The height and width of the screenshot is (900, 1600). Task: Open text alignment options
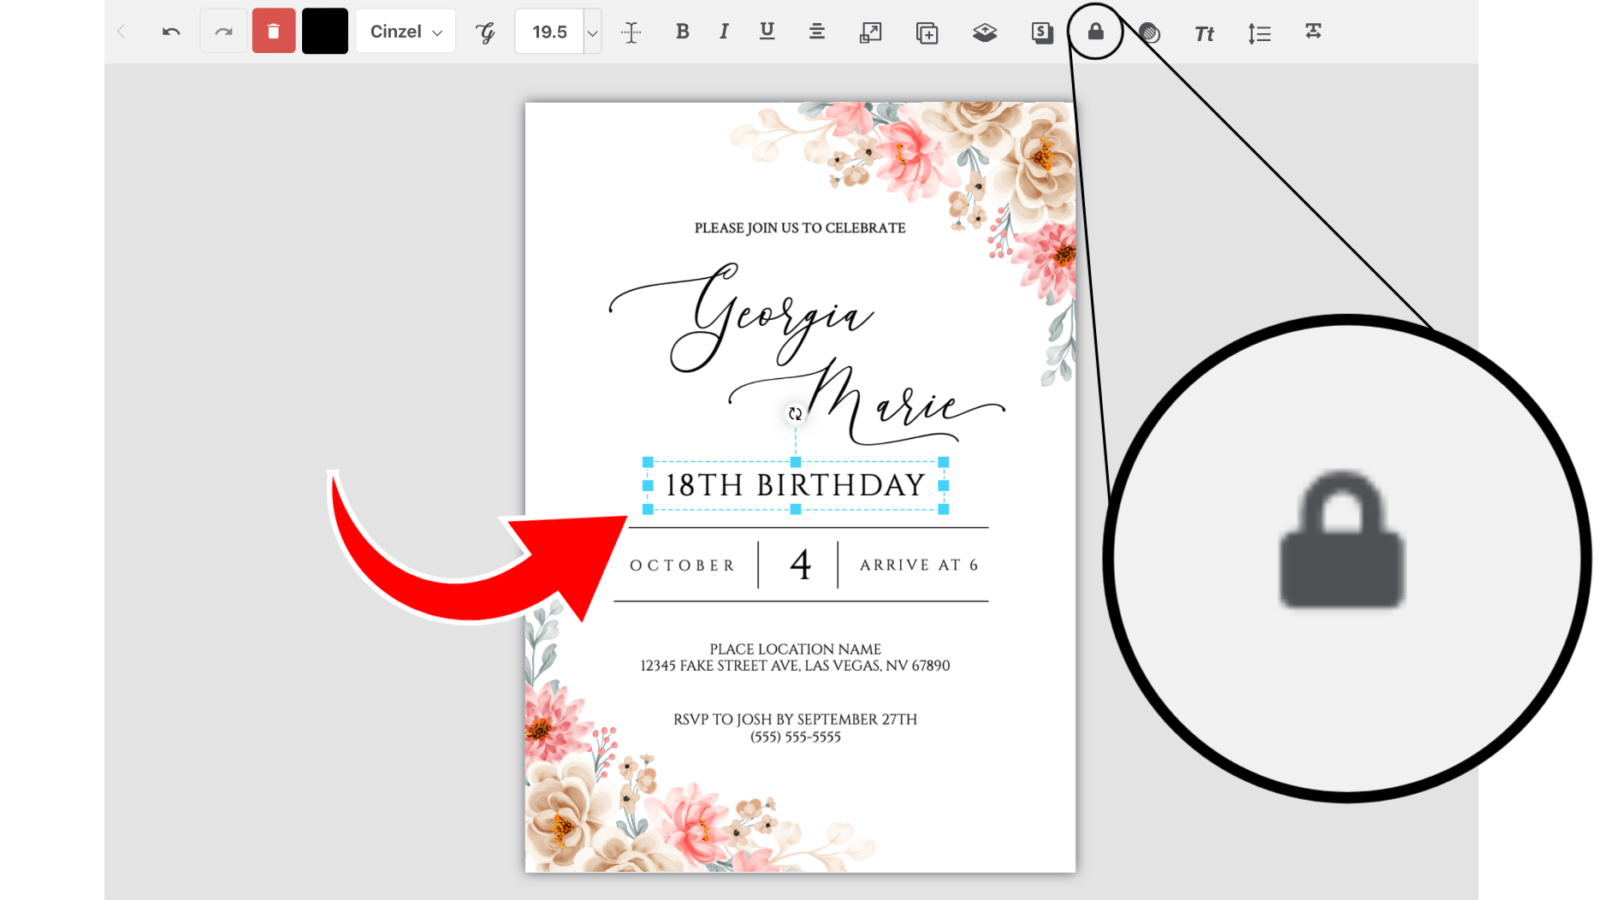[x=816, y=32]
